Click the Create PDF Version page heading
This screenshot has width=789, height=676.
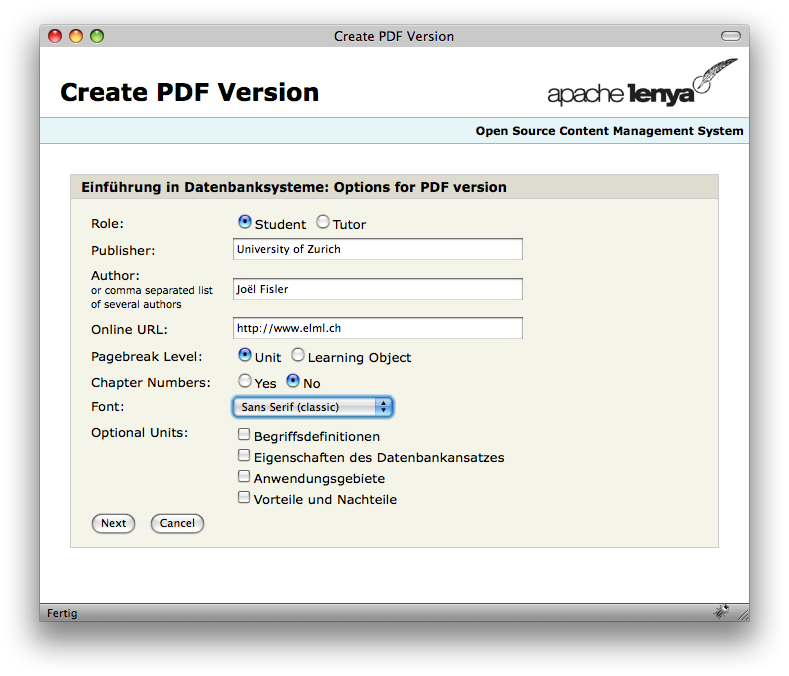coord(190,93)
